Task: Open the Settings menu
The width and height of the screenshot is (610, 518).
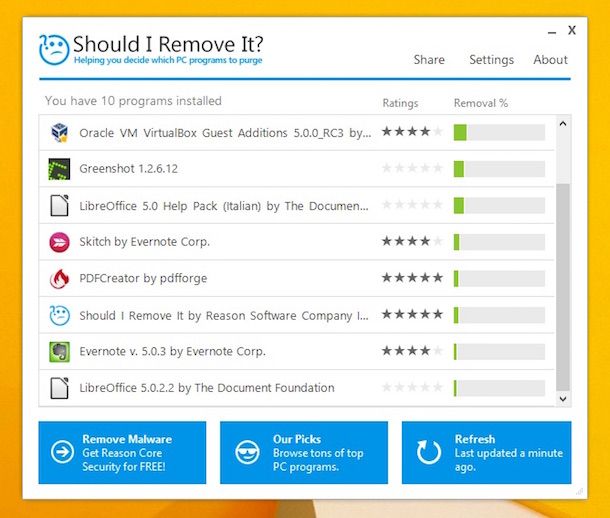Action: [x=491, y=60]
